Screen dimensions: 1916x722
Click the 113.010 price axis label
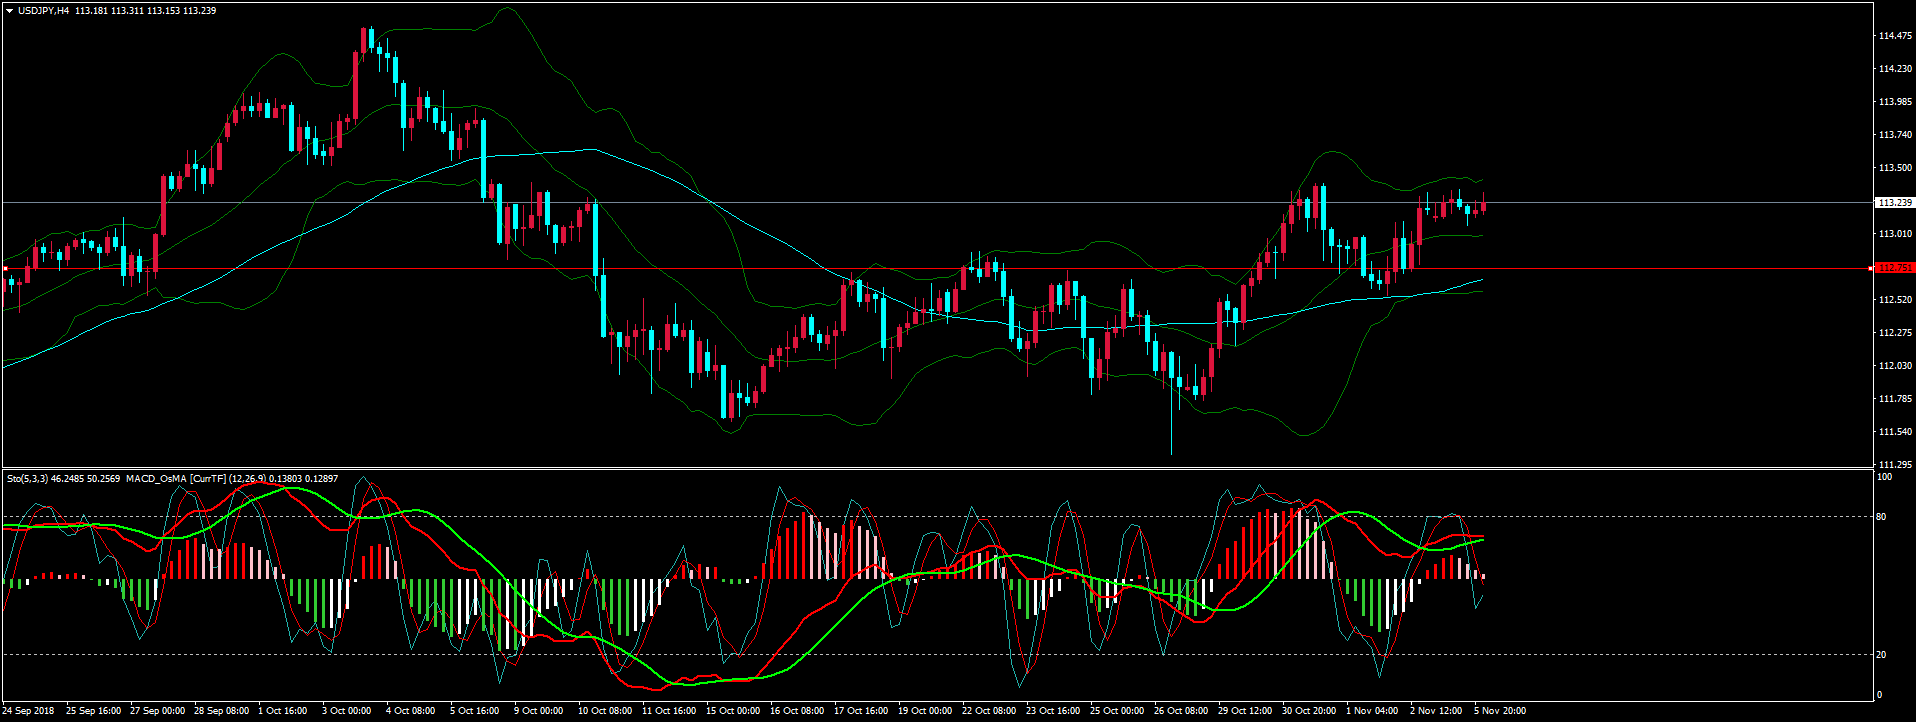tap(1895, 234)
